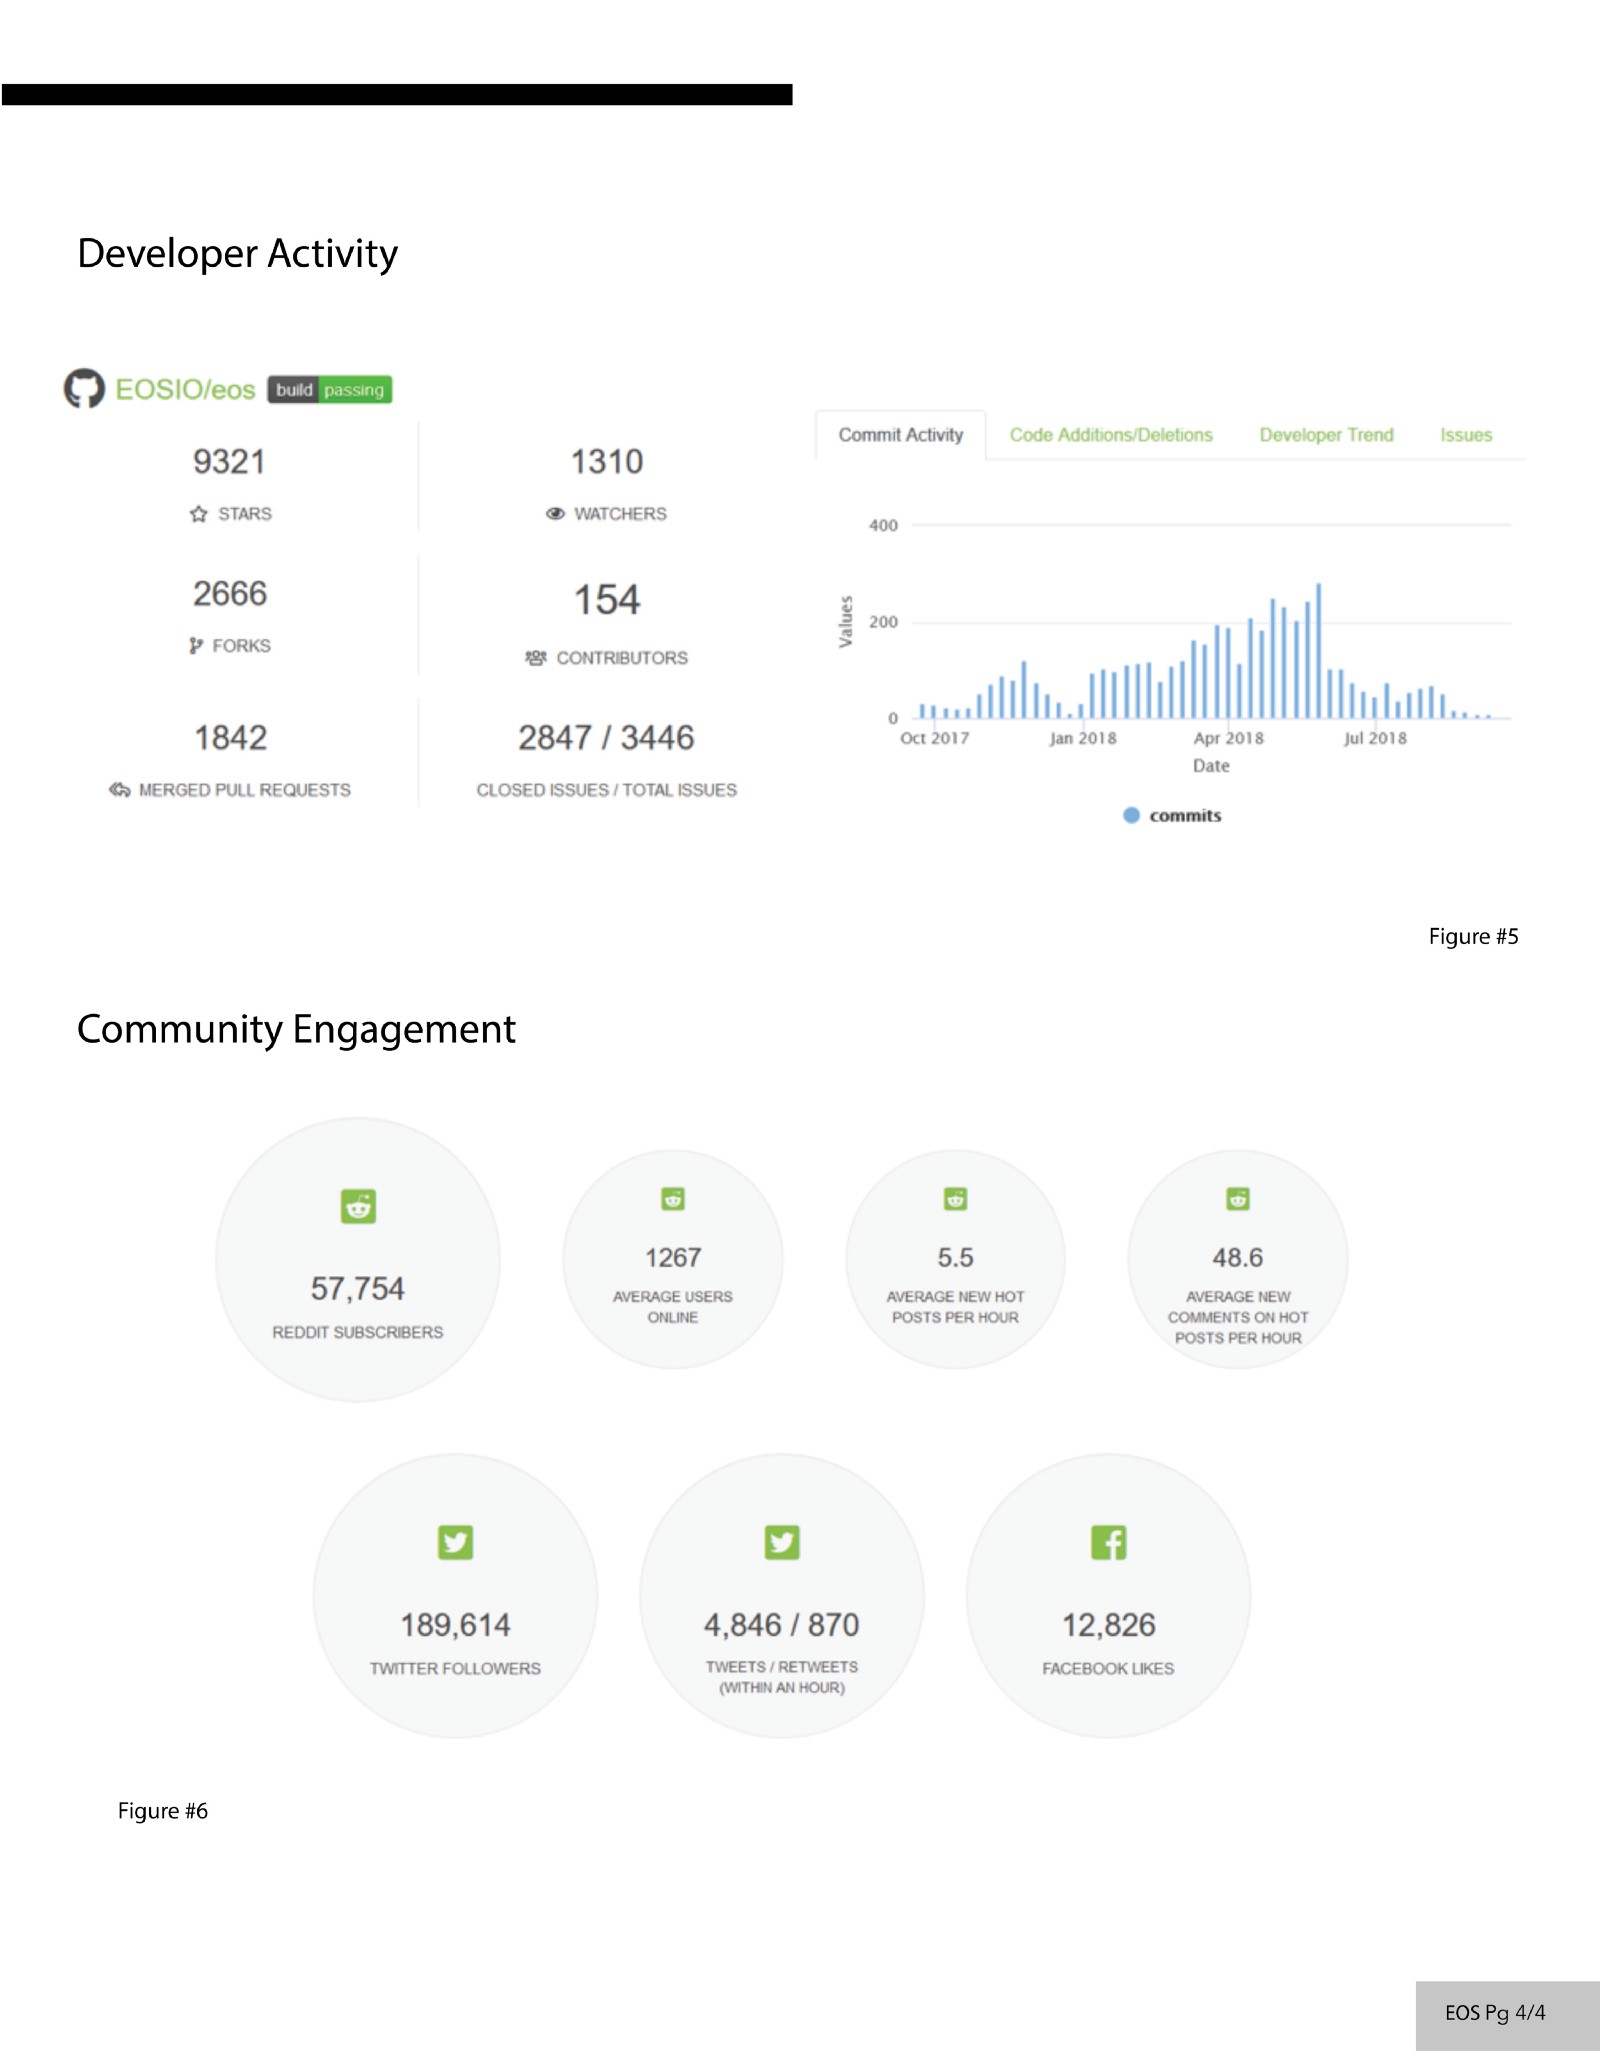Select the Developer Trend tab
This screenshot has width=1600, height=2070.
coord(1326,435)
